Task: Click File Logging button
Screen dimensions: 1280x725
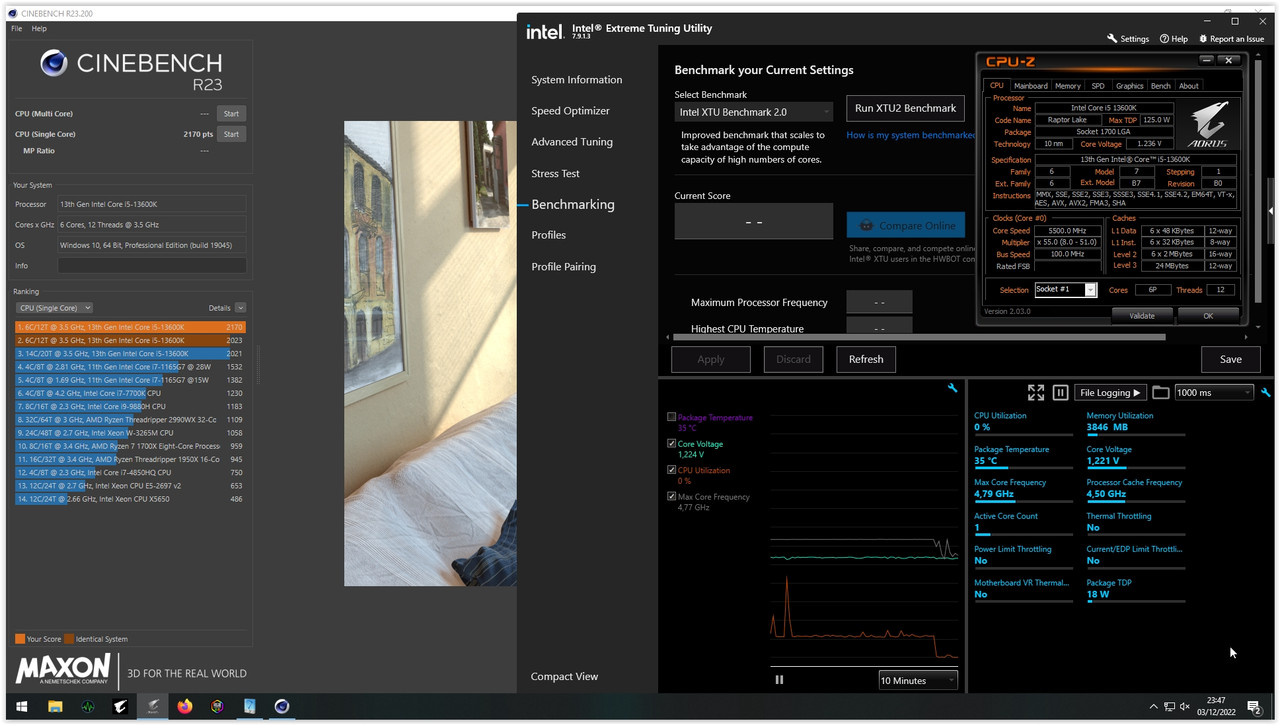Action: click(1110, 393)
